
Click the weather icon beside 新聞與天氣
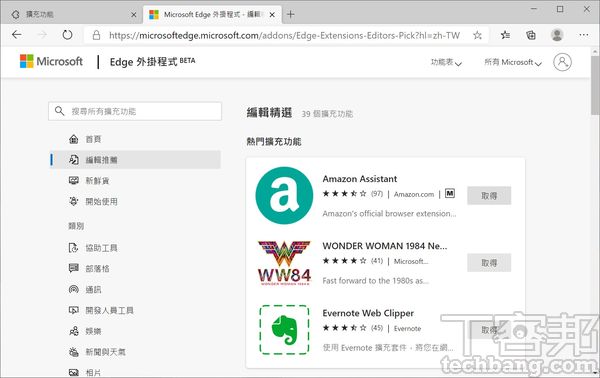click(73, 352)
